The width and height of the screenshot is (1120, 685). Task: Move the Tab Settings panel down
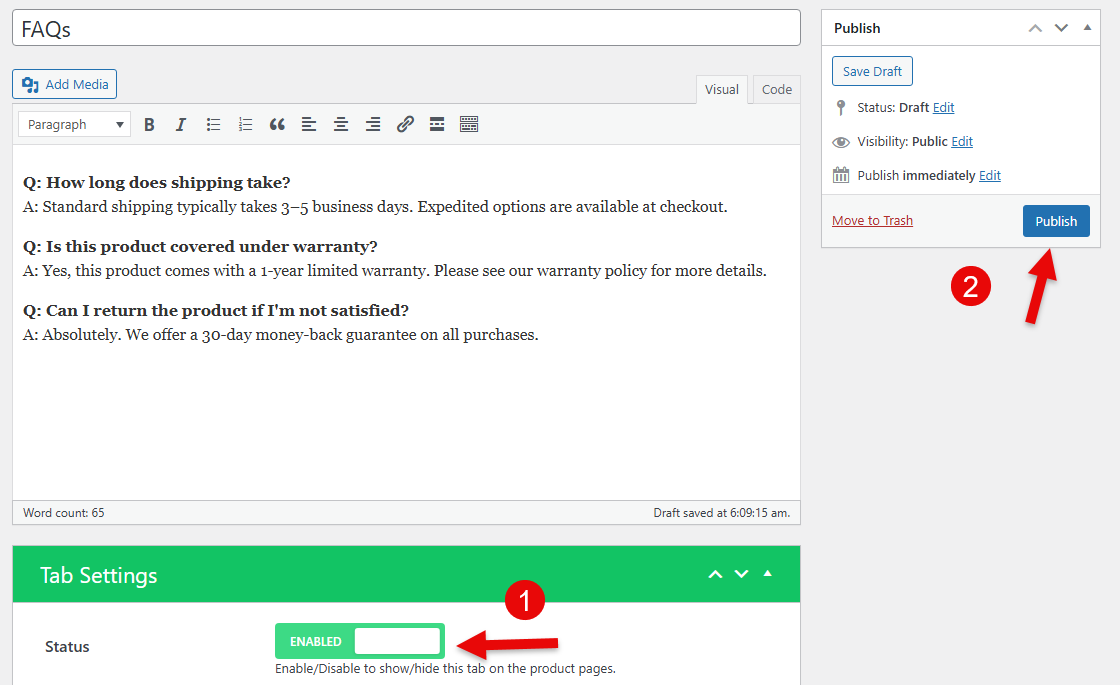click(741, 574)
